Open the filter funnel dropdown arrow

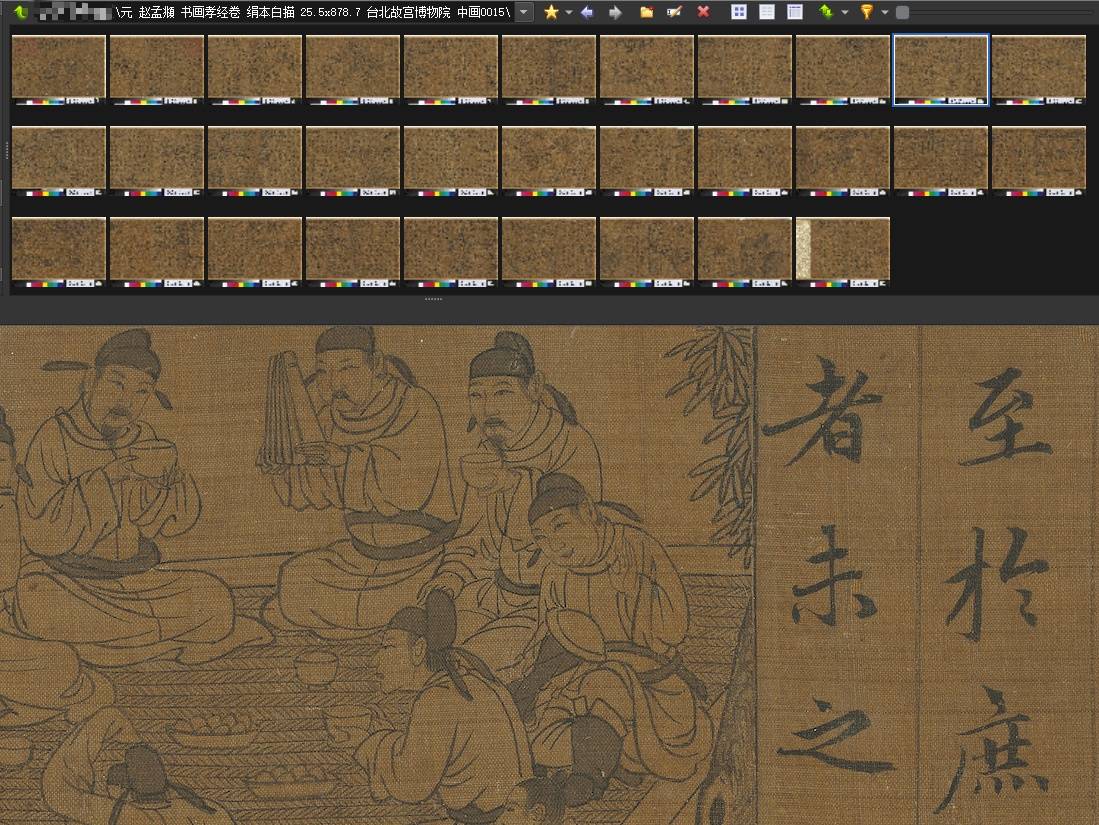[885, 12]
